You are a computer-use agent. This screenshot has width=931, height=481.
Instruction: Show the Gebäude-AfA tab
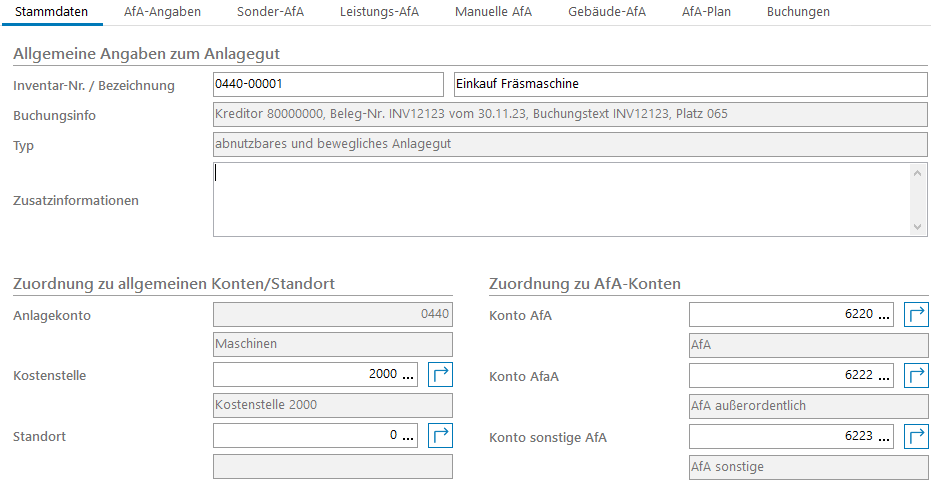[607, 12]
